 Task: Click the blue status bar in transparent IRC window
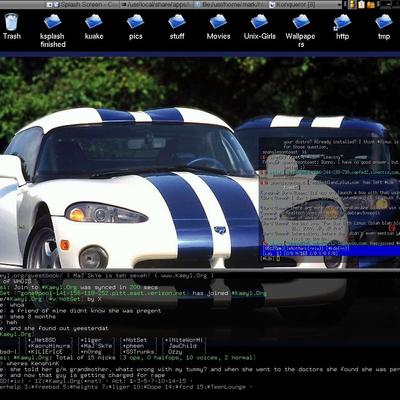(330, 251)
